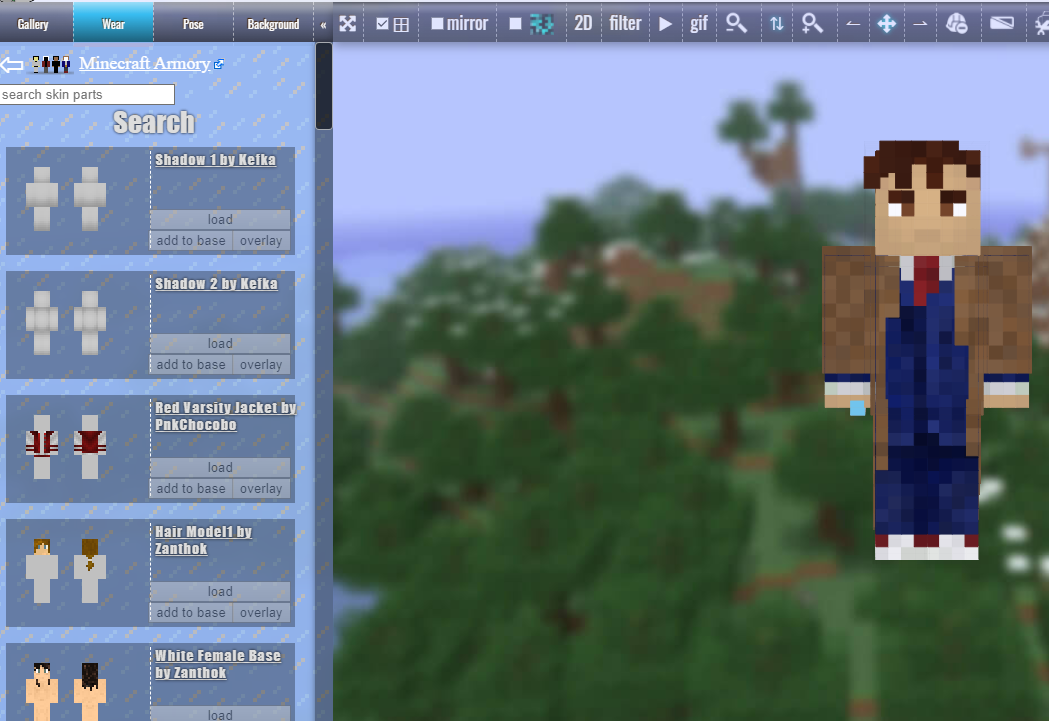Viewport: 1049px width, 721px height.
Task: Open Shadow 1 by Kefka link
Action: (x=215, y=160)
